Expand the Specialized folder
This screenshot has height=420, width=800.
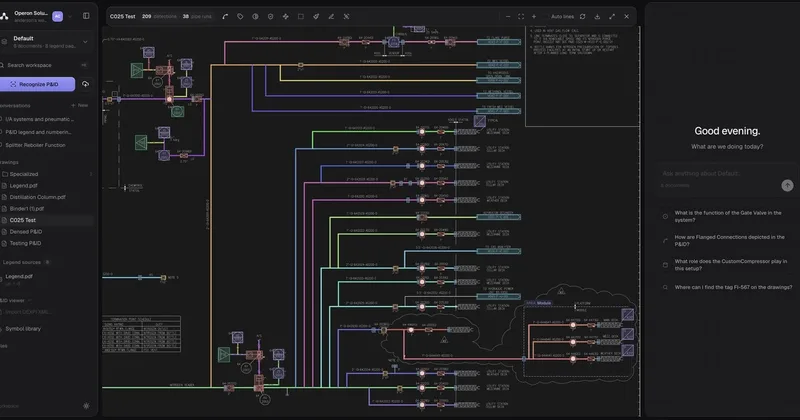click(46, 174)
